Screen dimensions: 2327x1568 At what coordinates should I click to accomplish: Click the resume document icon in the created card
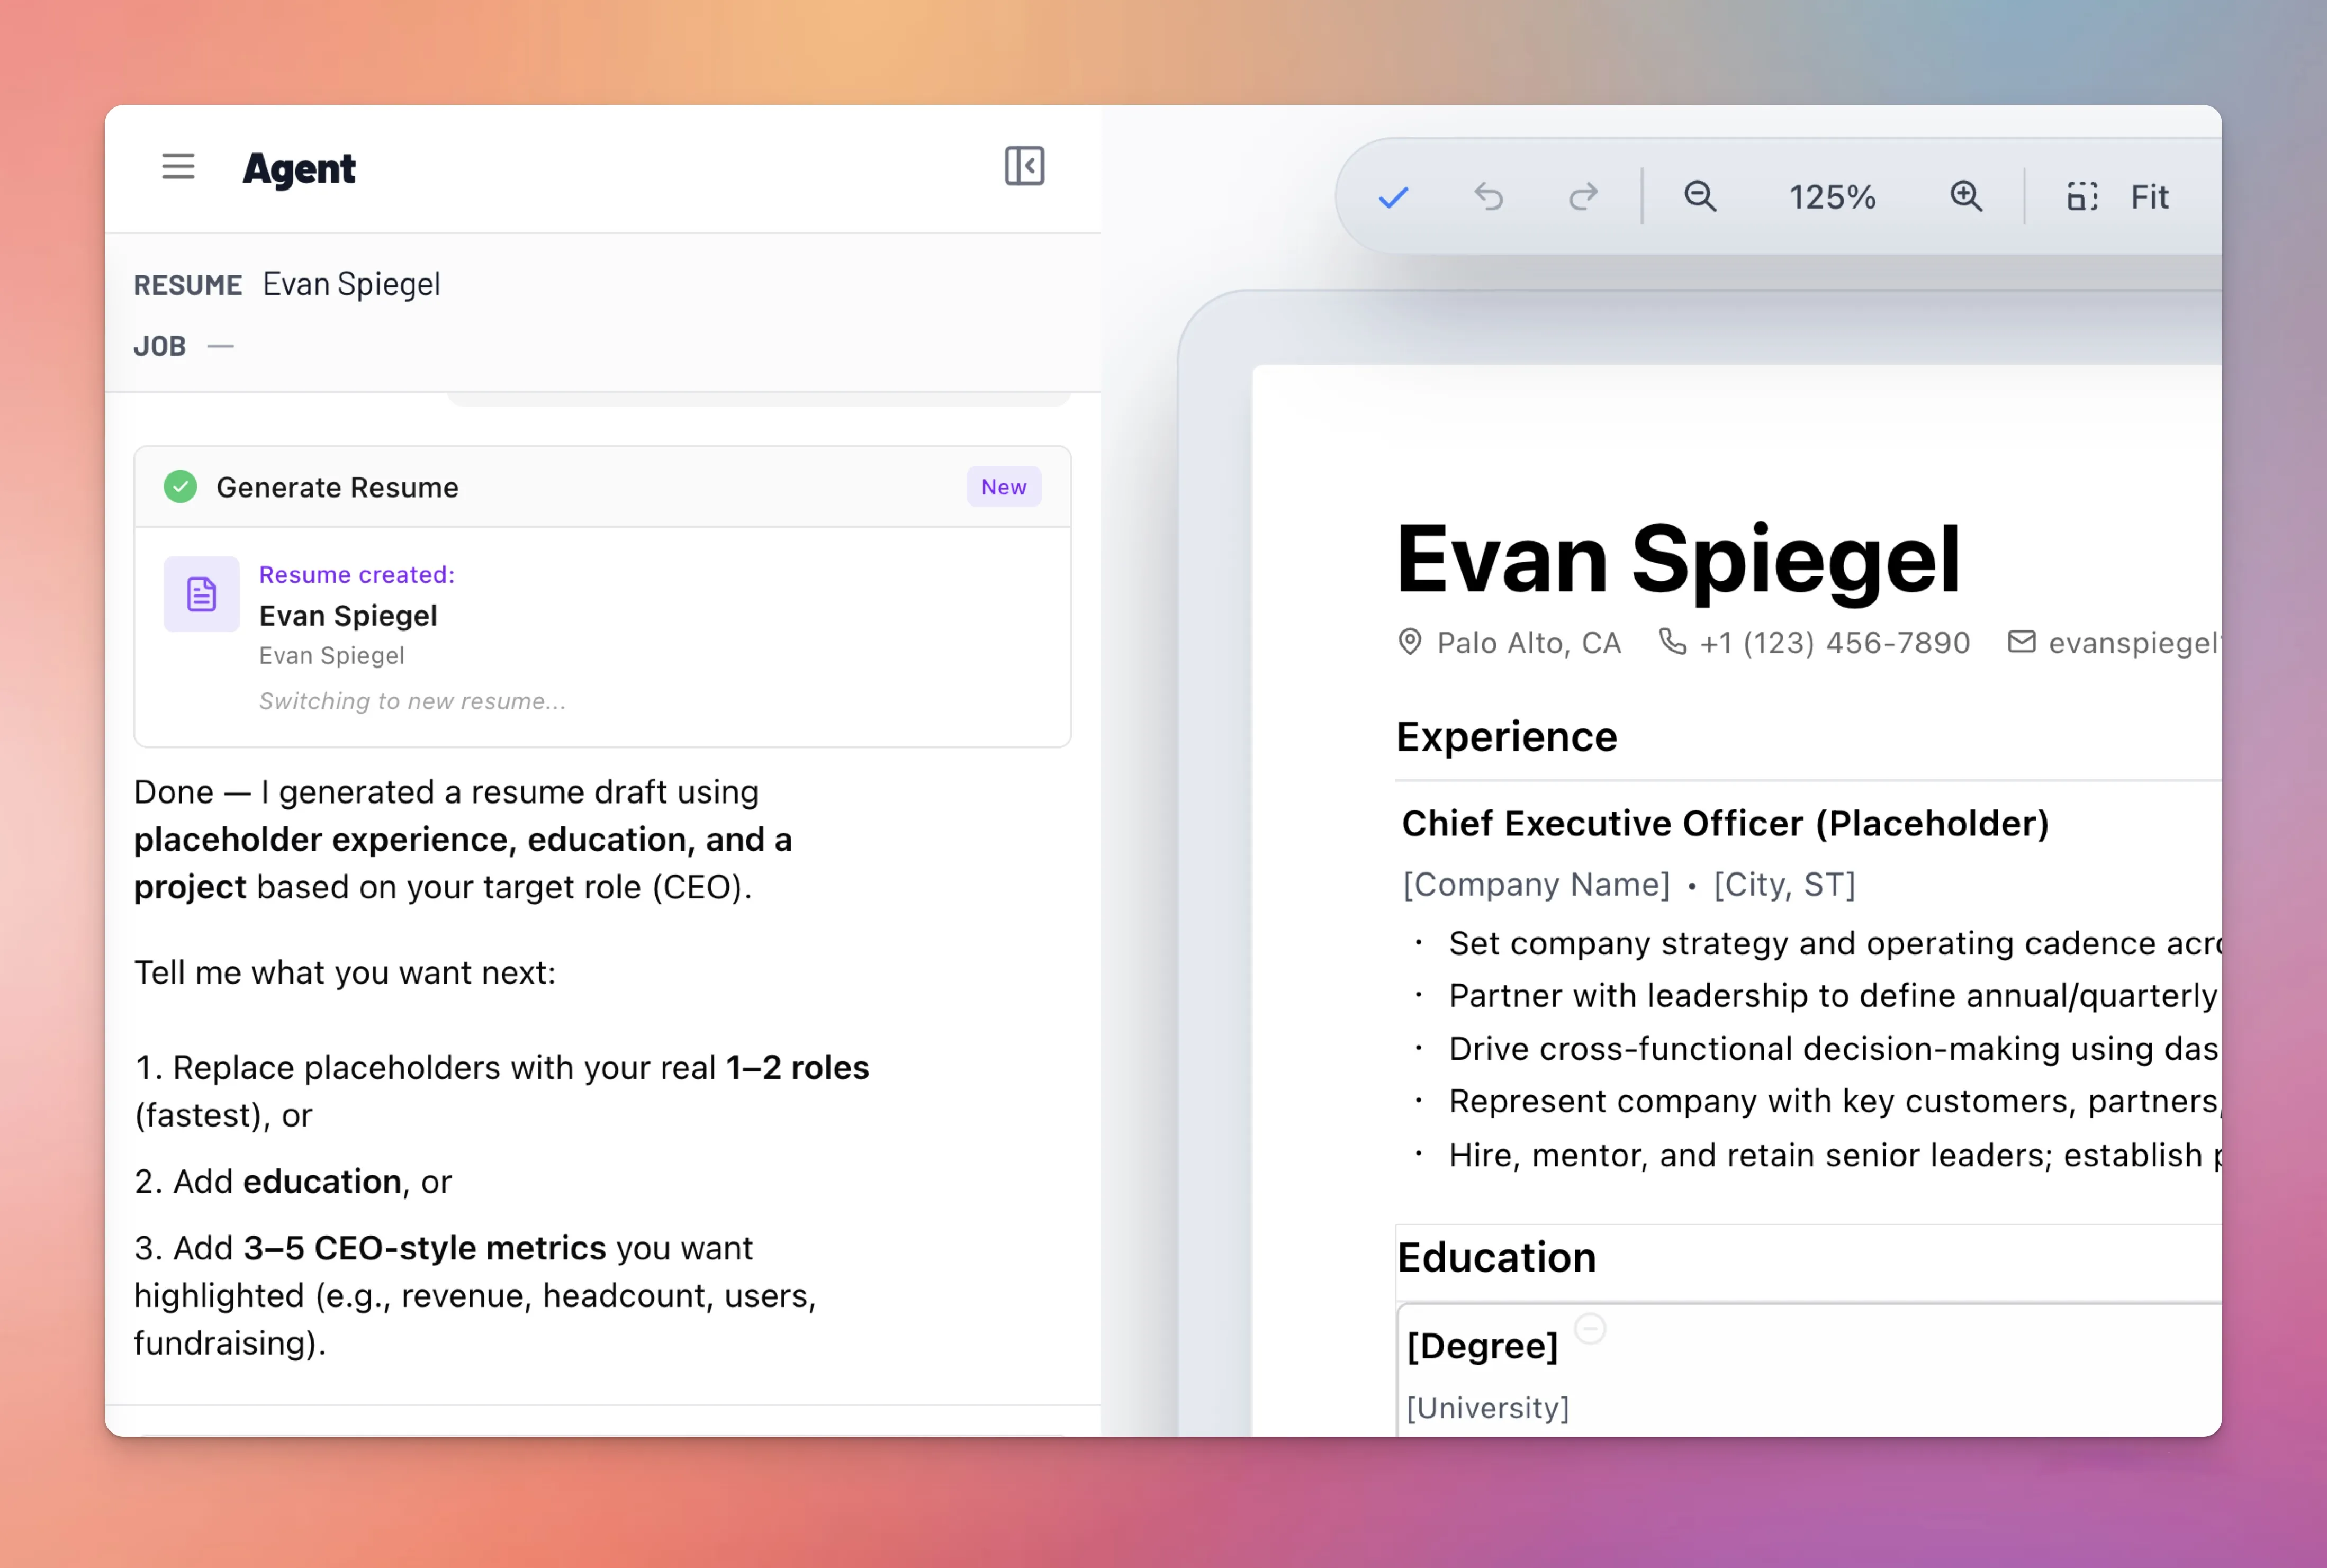coord(200,593)
